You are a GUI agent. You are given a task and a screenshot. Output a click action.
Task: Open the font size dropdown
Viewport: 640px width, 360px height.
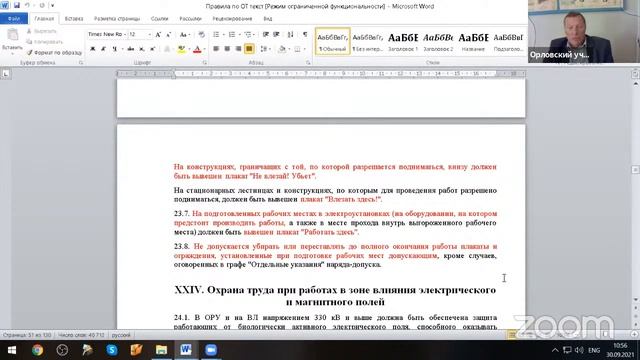click(x=150, y=35)
